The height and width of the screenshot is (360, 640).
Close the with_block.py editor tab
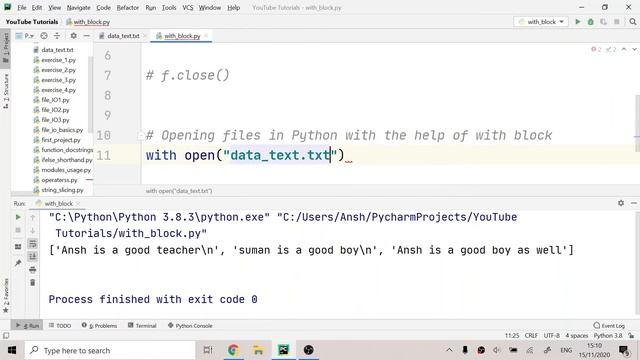click(206, 36)
